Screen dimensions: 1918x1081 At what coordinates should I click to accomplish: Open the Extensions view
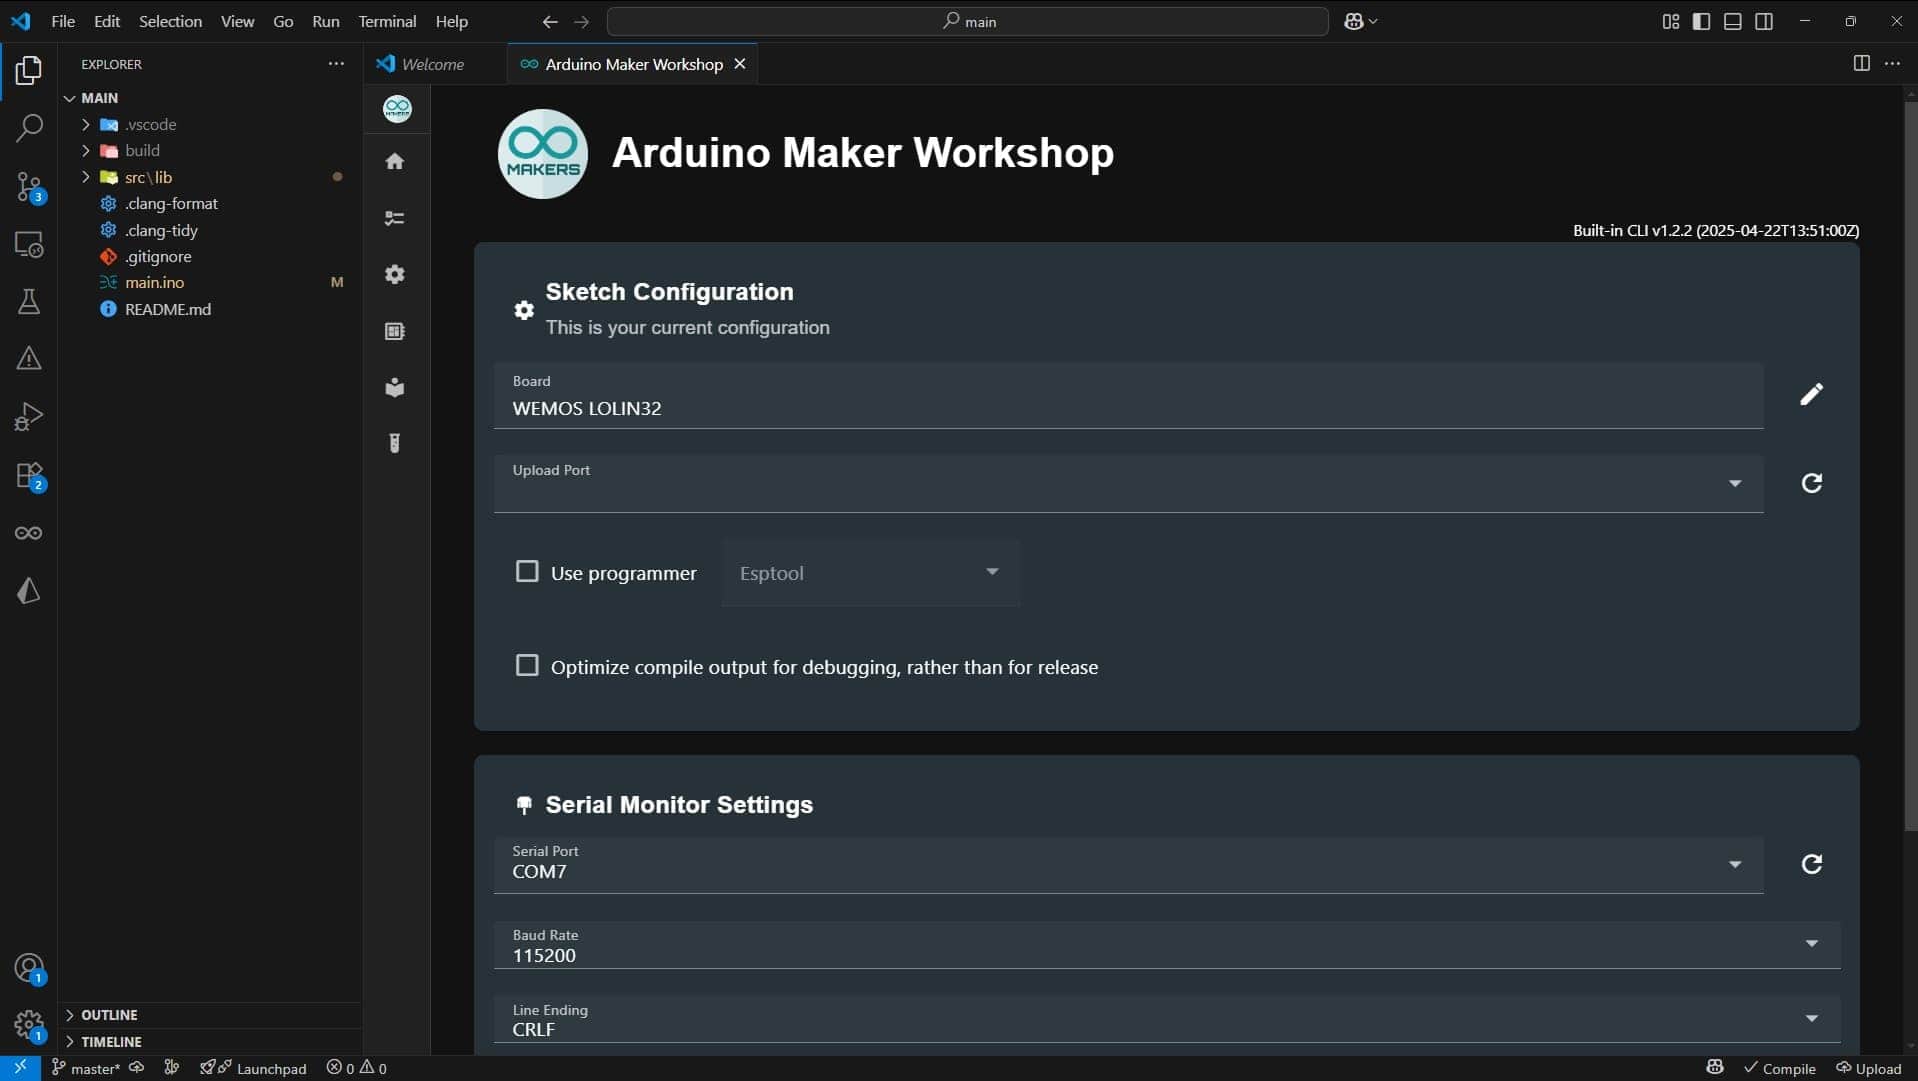pos(29,476)
